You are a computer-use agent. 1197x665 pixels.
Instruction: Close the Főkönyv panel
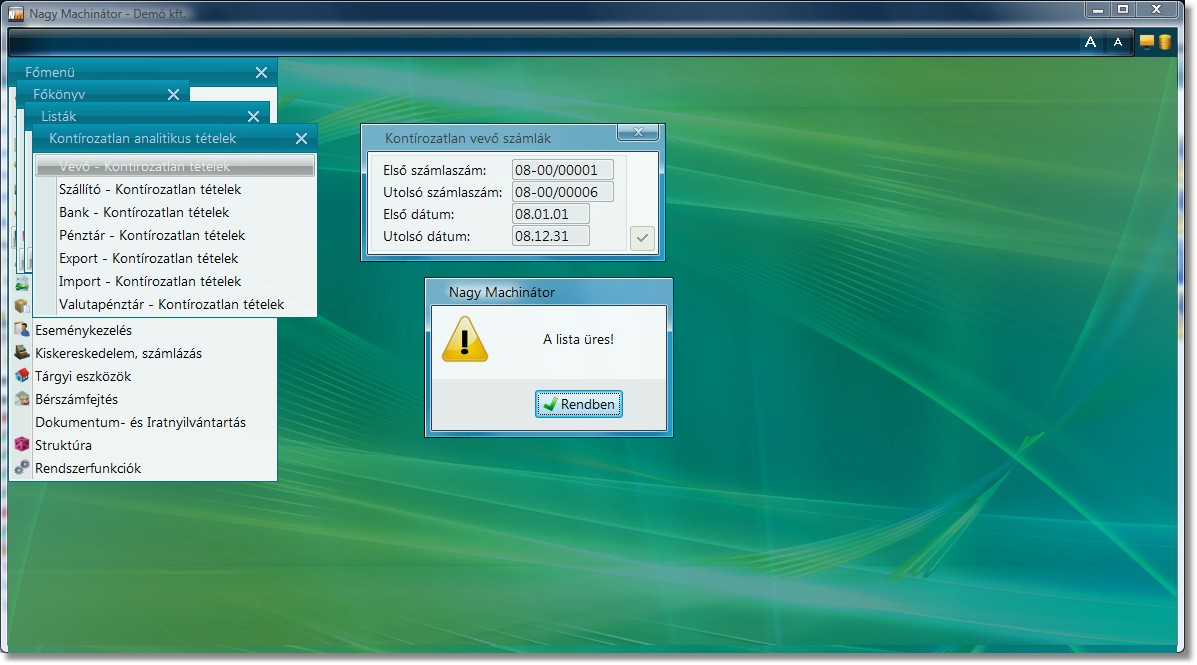coord(173,95)
